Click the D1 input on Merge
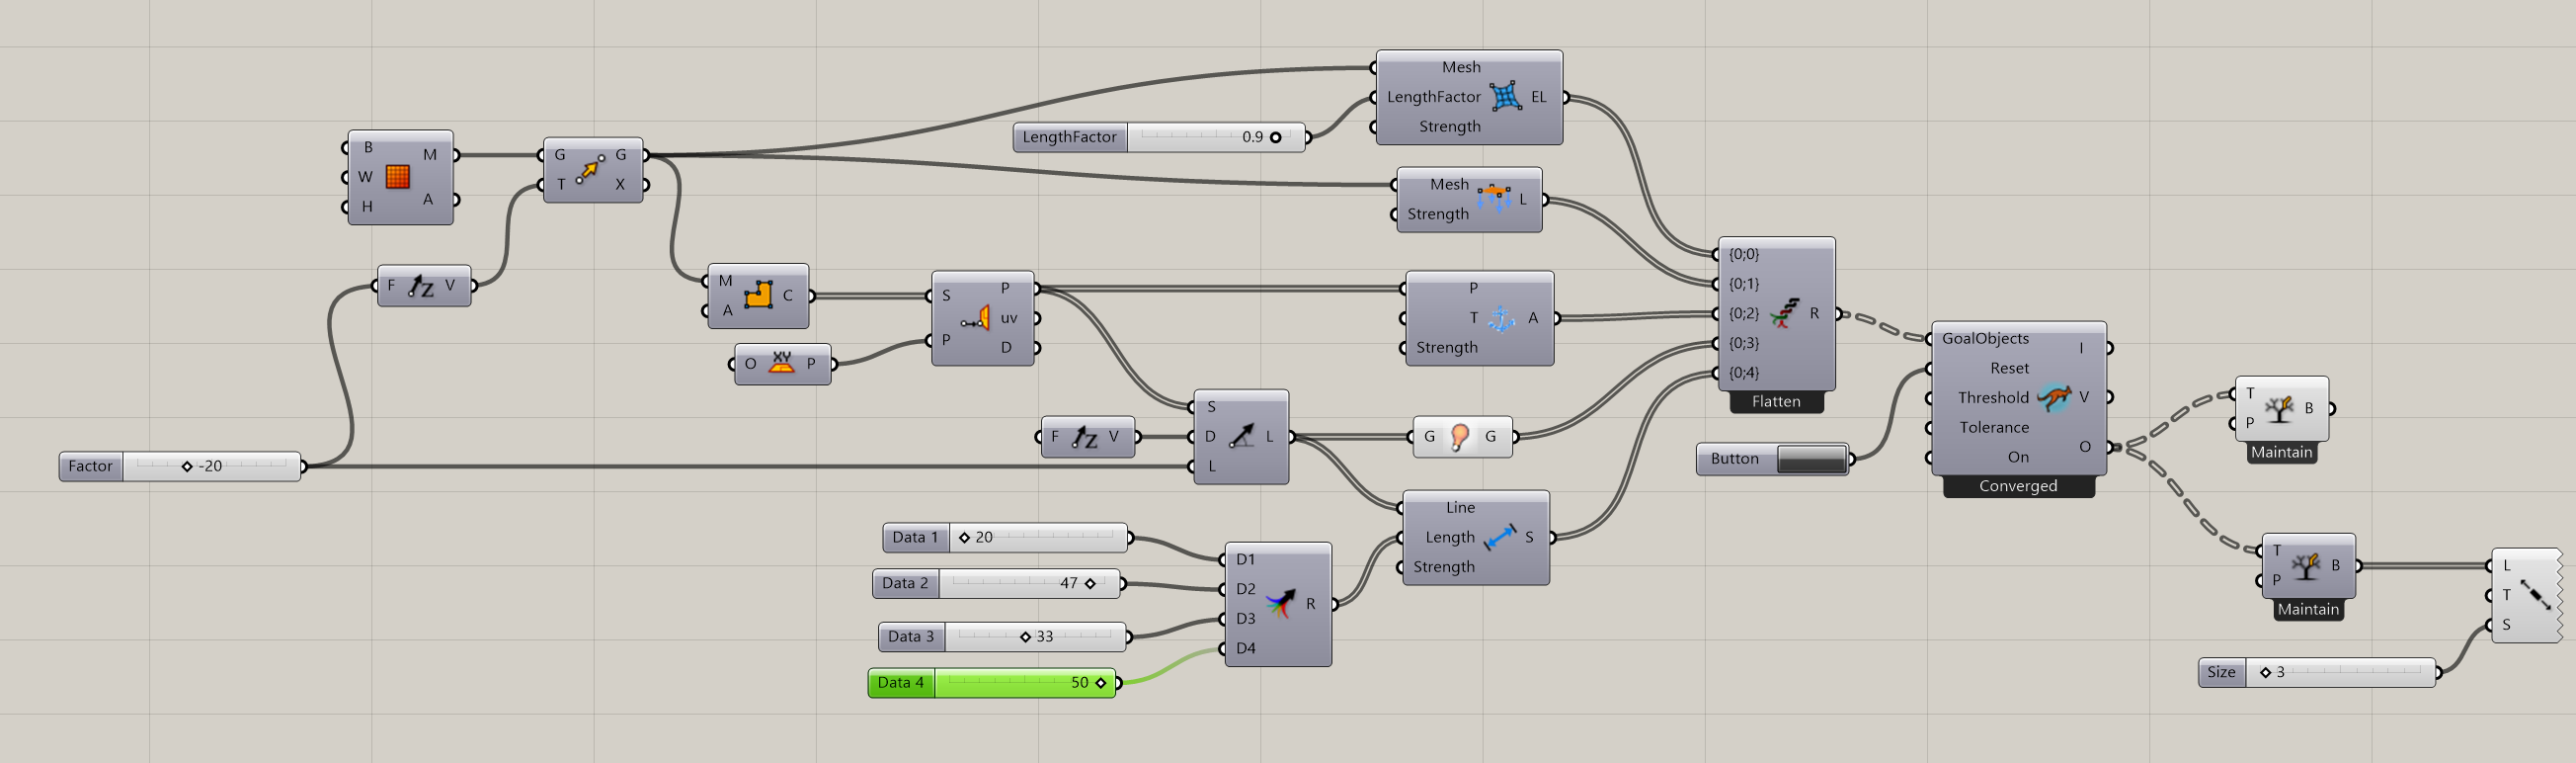The image size is (2576, 763). pyautogui.click(x=1245, y=560)
